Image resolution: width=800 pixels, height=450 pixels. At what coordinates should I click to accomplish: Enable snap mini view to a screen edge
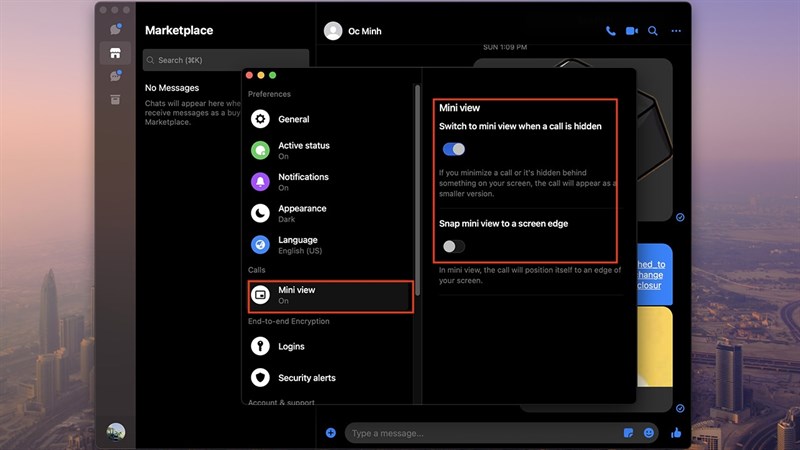pos(454,246)
